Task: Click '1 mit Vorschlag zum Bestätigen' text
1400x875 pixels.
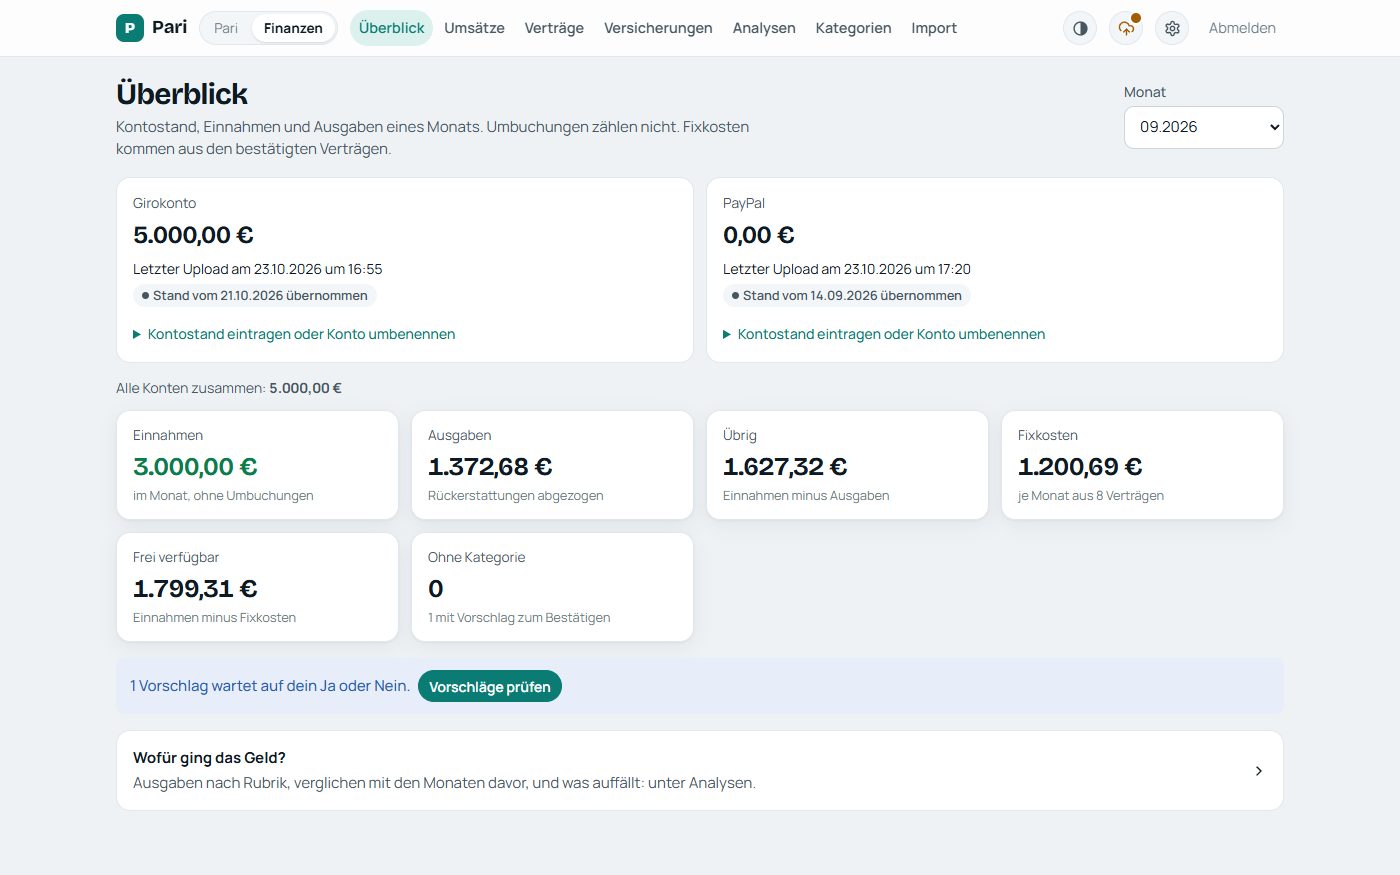Action: (x=519, y=618)
